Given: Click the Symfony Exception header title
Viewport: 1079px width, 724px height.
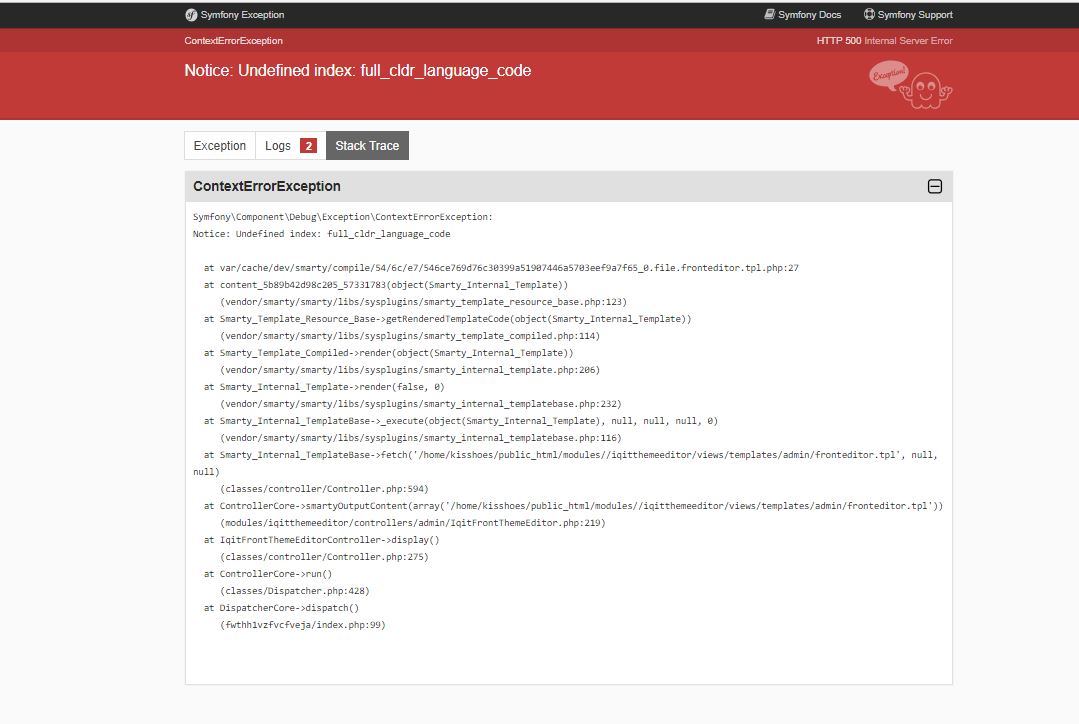Looking at the screenshot, I should [x=242, y=14].
